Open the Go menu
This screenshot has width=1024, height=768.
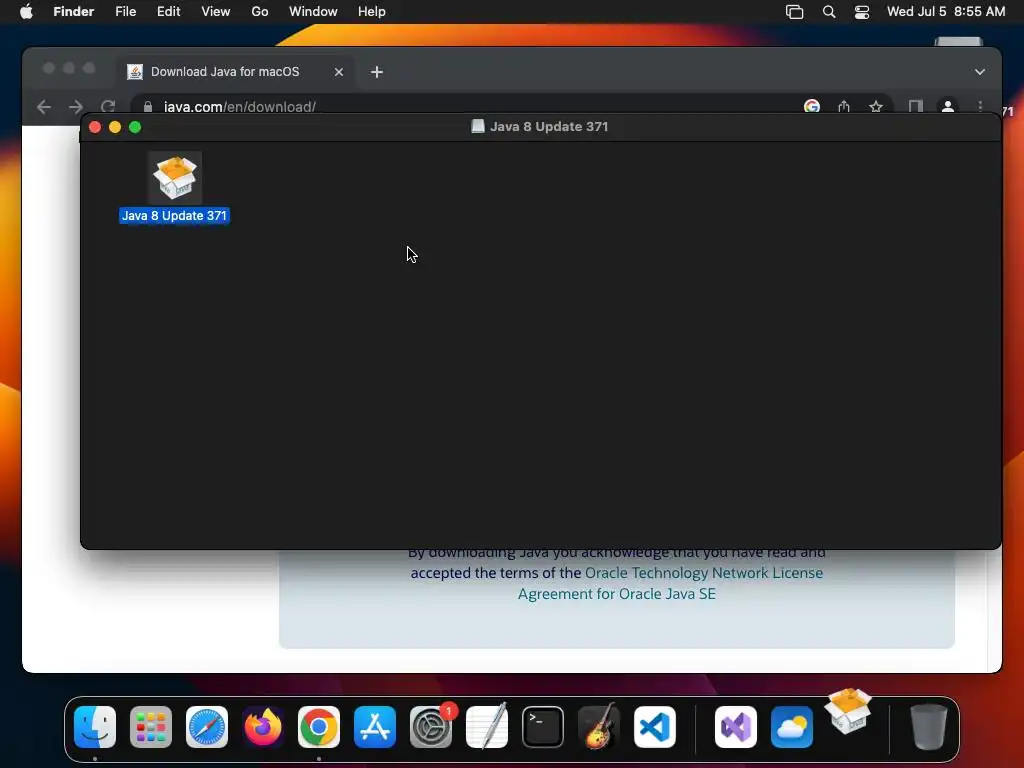pos(260,12)
